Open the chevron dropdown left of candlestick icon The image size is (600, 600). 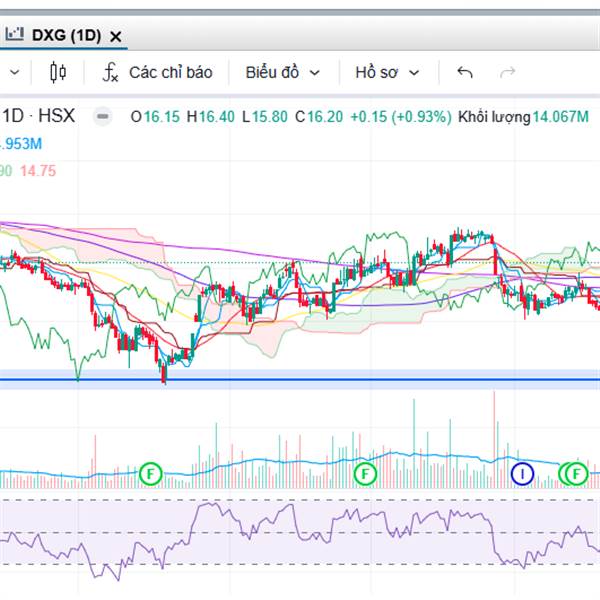click(x=15, y=72)
